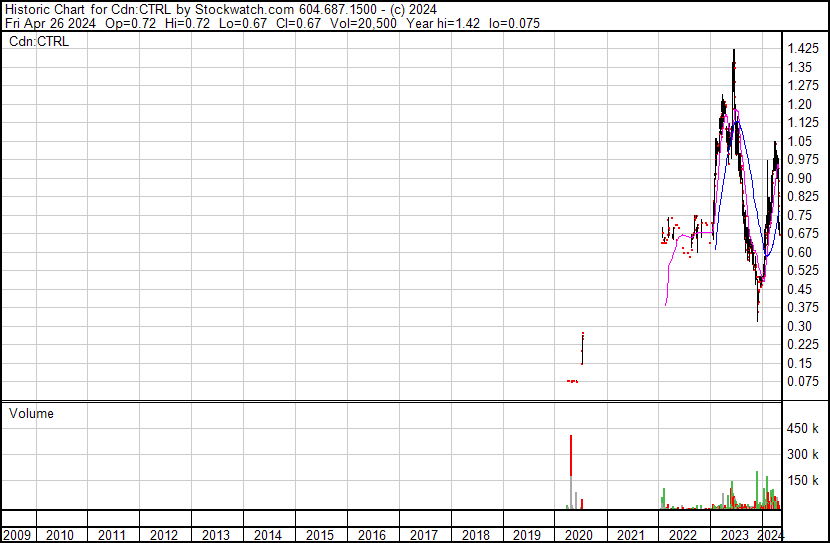Click the Vol=20,500 volume value
Image resolution: width=830 pixels, height=543 pixels.
coord(363,24)
